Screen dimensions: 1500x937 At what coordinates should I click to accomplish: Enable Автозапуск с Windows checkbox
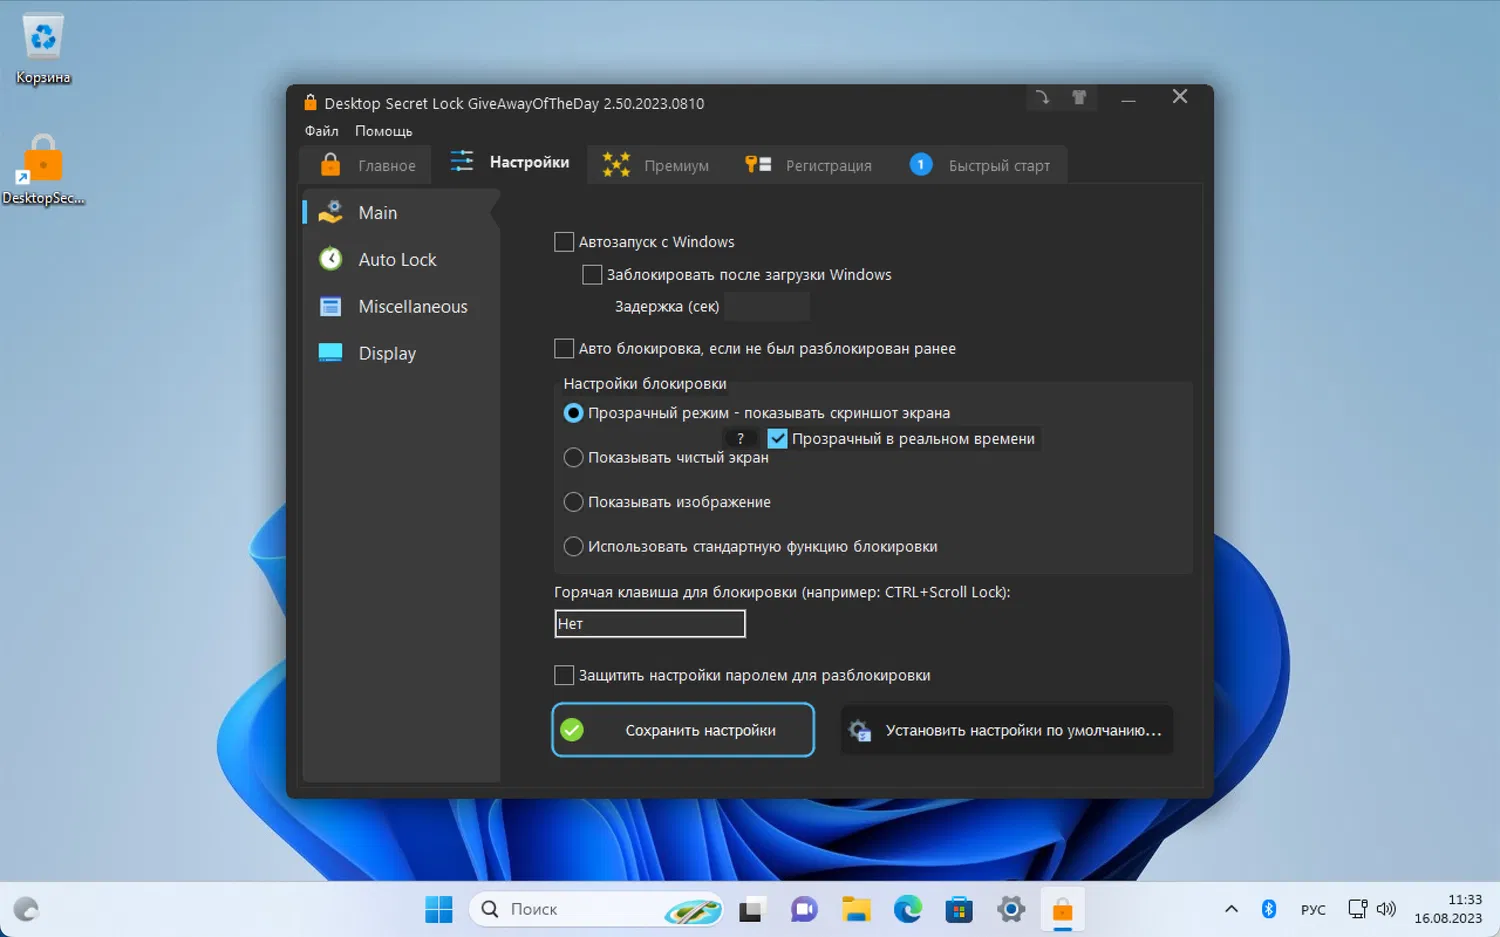564,242
